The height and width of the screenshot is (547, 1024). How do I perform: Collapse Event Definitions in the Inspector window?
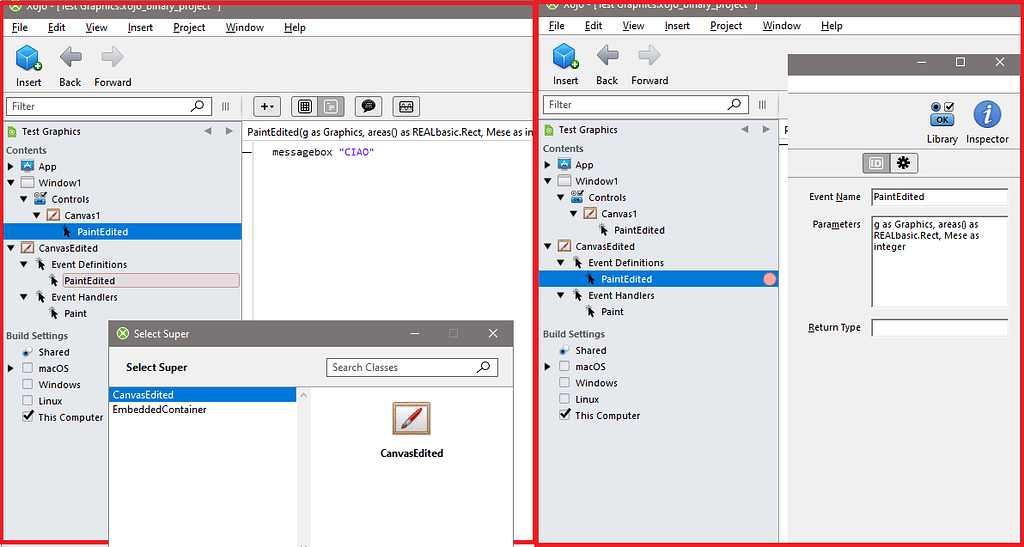click(x=561, y=262)
